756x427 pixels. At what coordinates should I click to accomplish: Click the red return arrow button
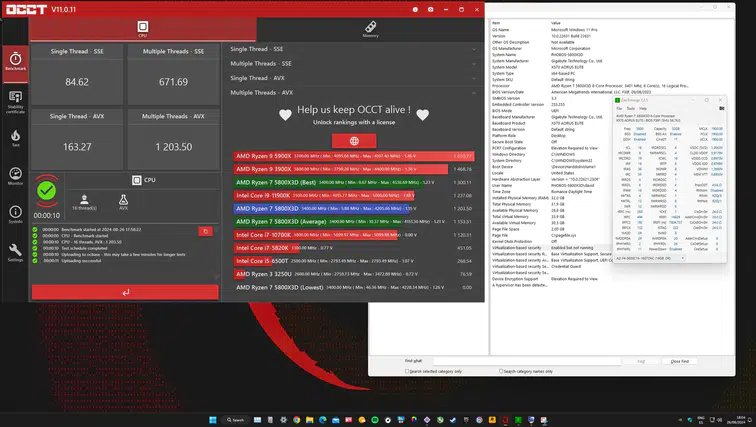(125, 292)
